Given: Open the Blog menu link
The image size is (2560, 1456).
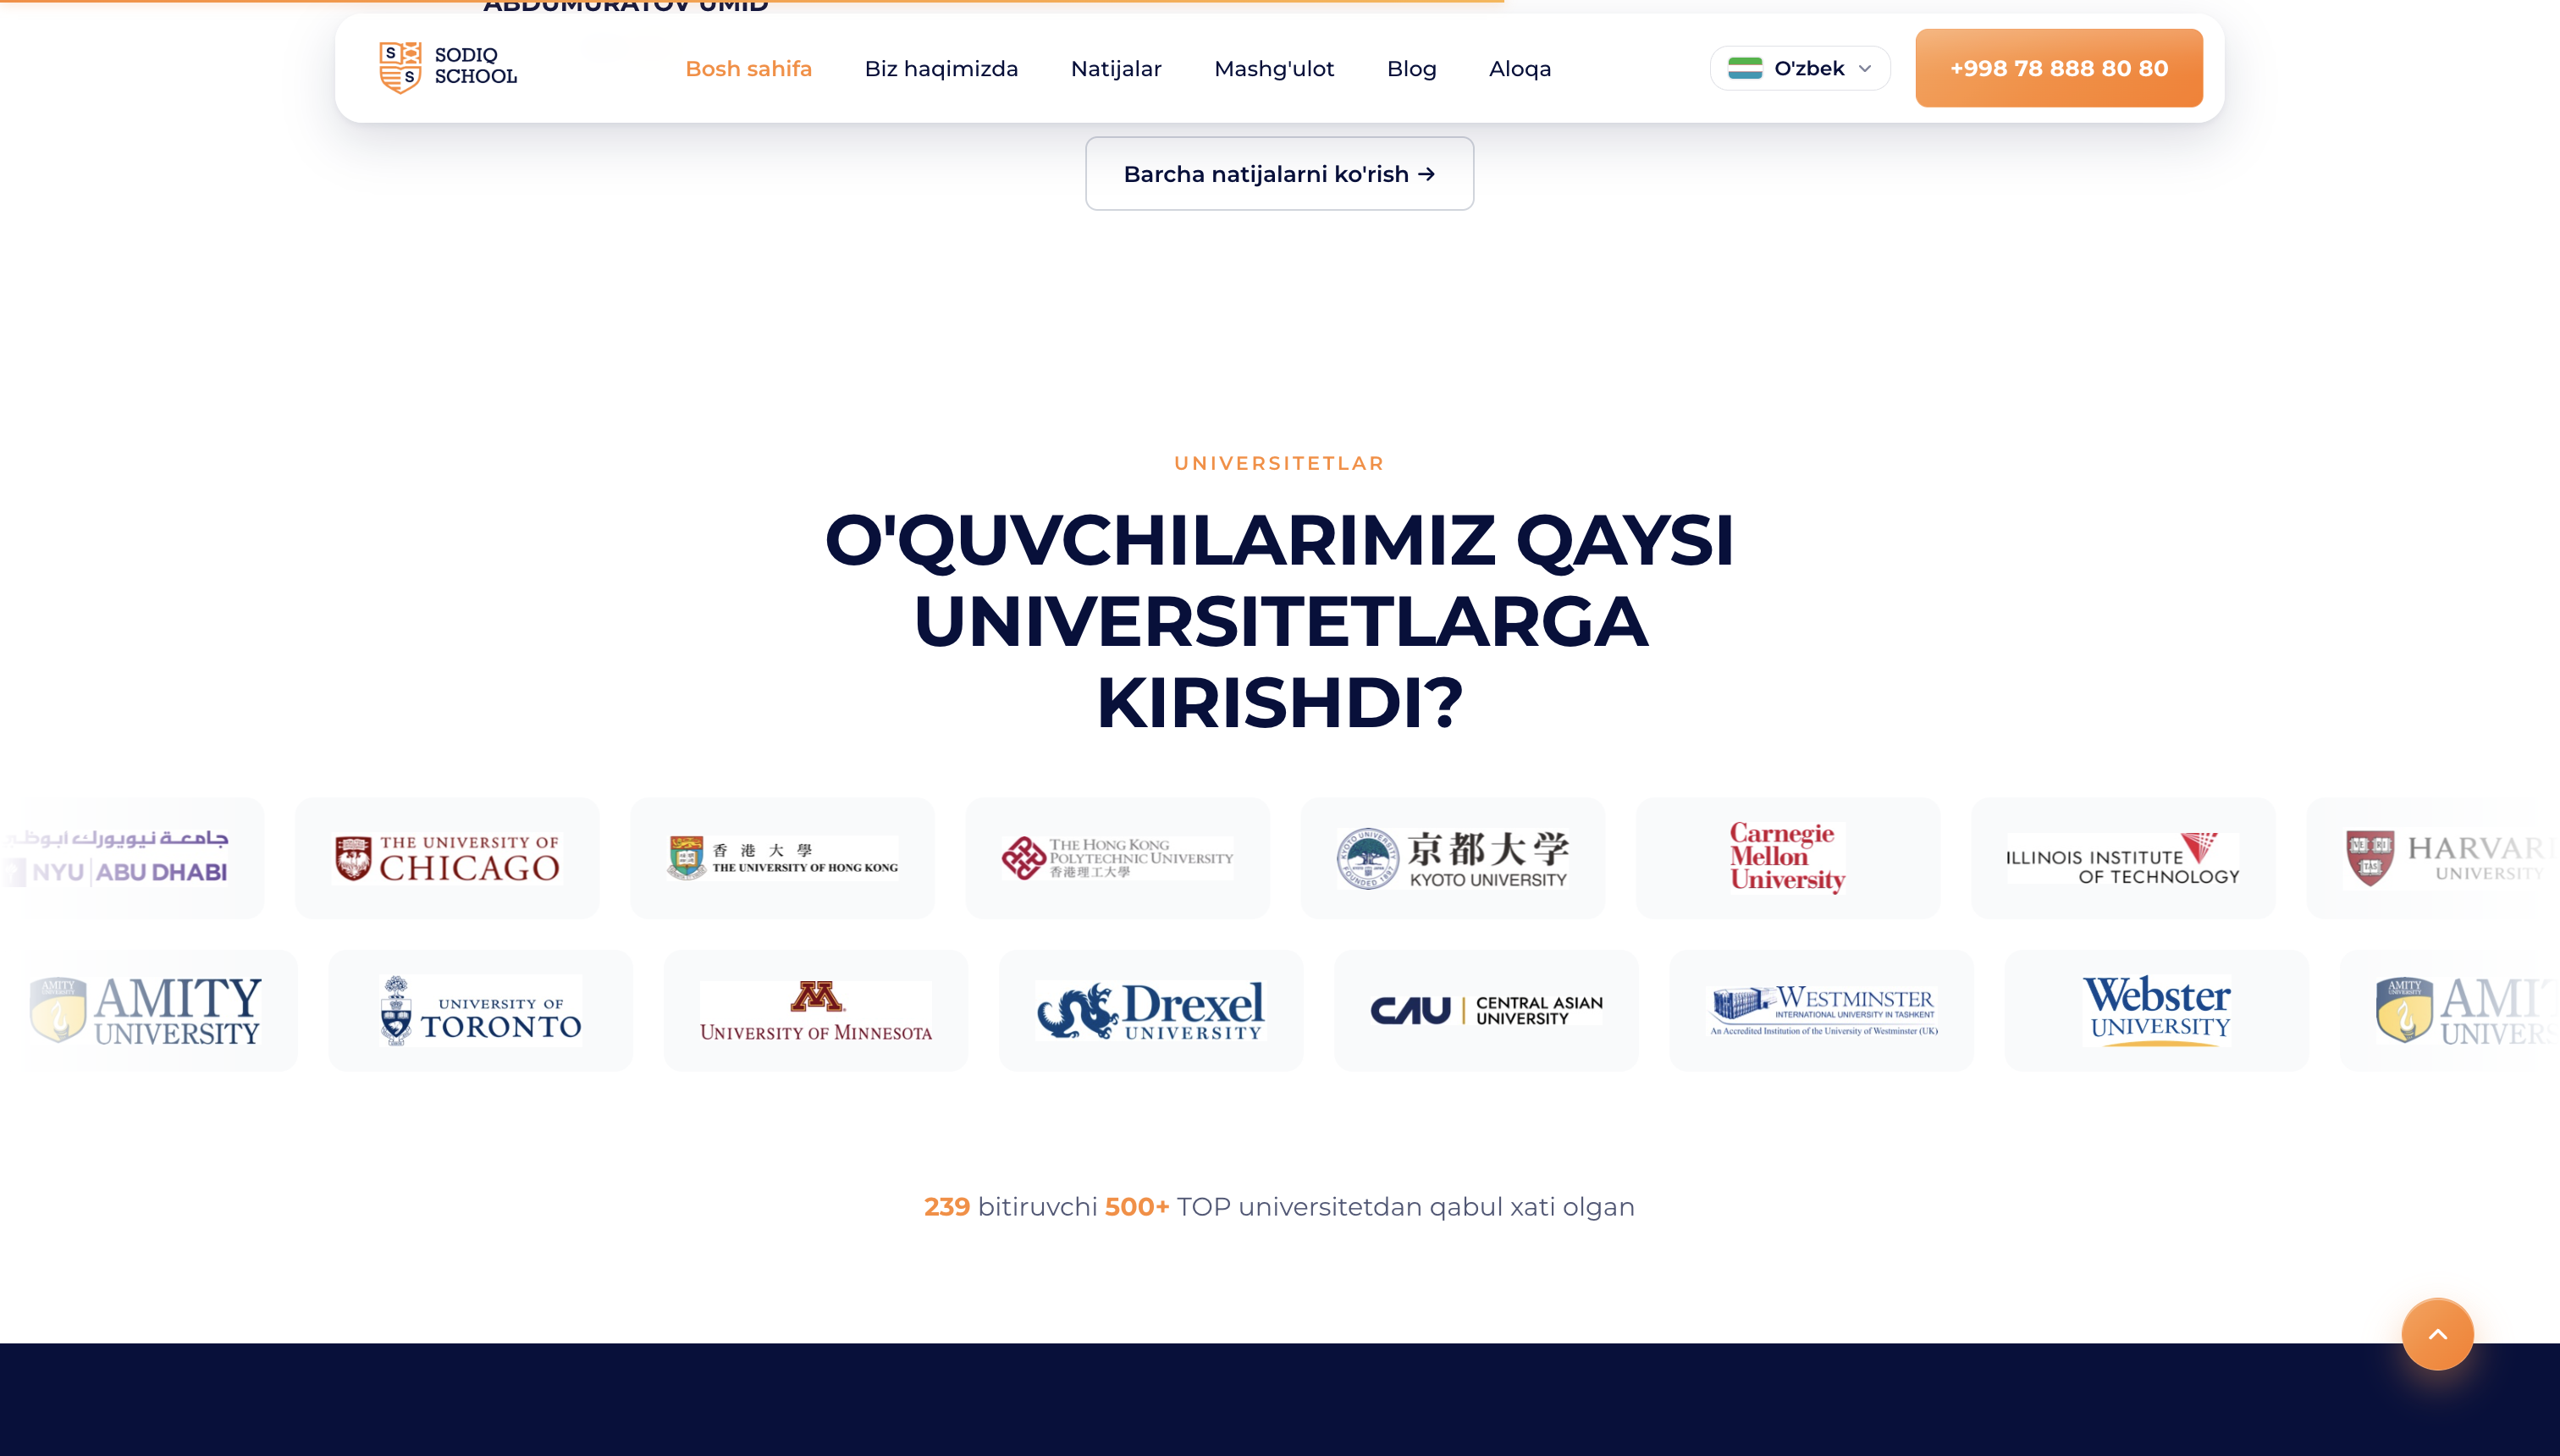Looking at the screenshot, I should (x=1411, y=68).
